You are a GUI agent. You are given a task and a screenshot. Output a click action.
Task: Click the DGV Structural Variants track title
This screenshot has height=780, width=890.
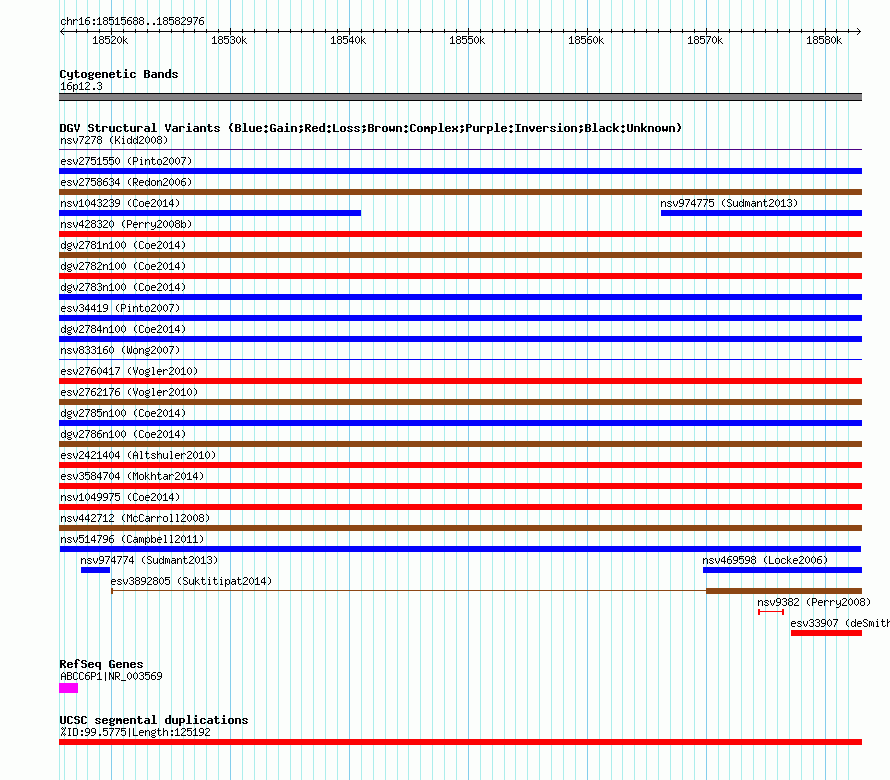[x=371, y=128]
